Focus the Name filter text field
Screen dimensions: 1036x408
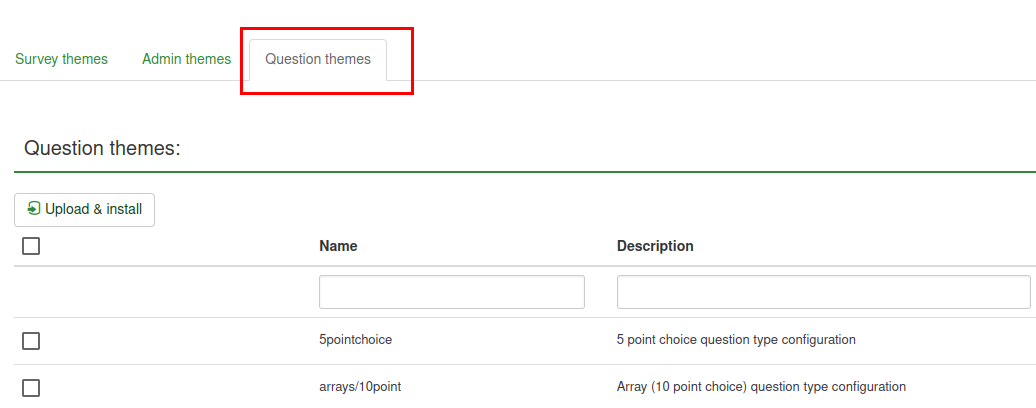pos(451,292)
